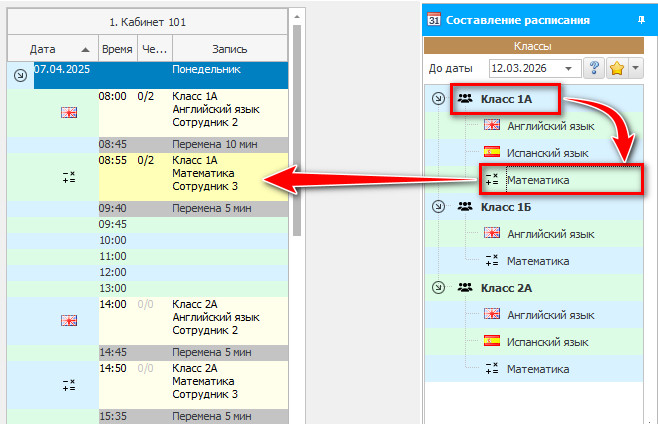Click the Запись column header
The image size is (658, 424).
click(229, 48)
